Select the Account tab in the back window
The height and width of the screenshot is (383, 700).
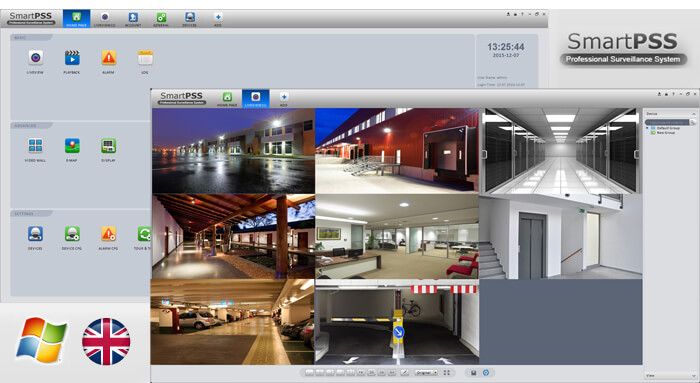coord(133,19)
